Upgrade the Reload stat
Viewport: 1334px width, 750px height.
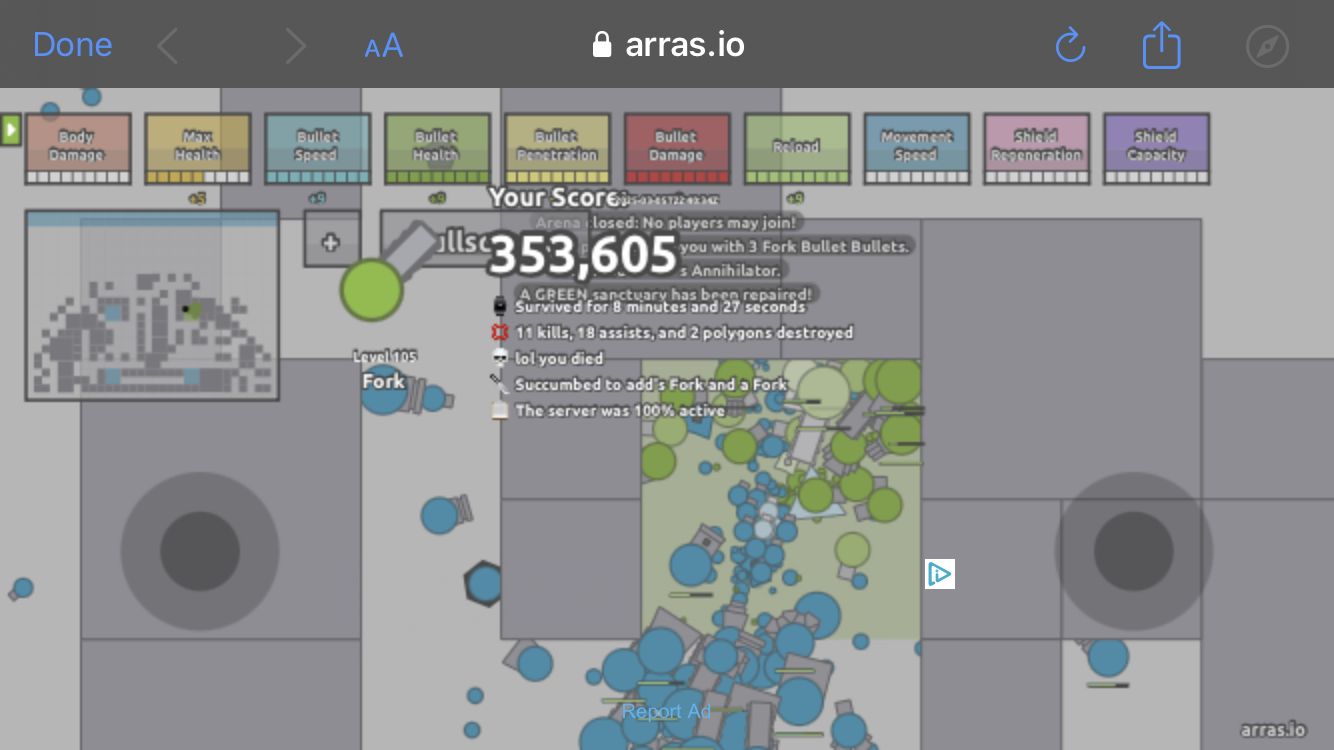[x=798, y=149]
